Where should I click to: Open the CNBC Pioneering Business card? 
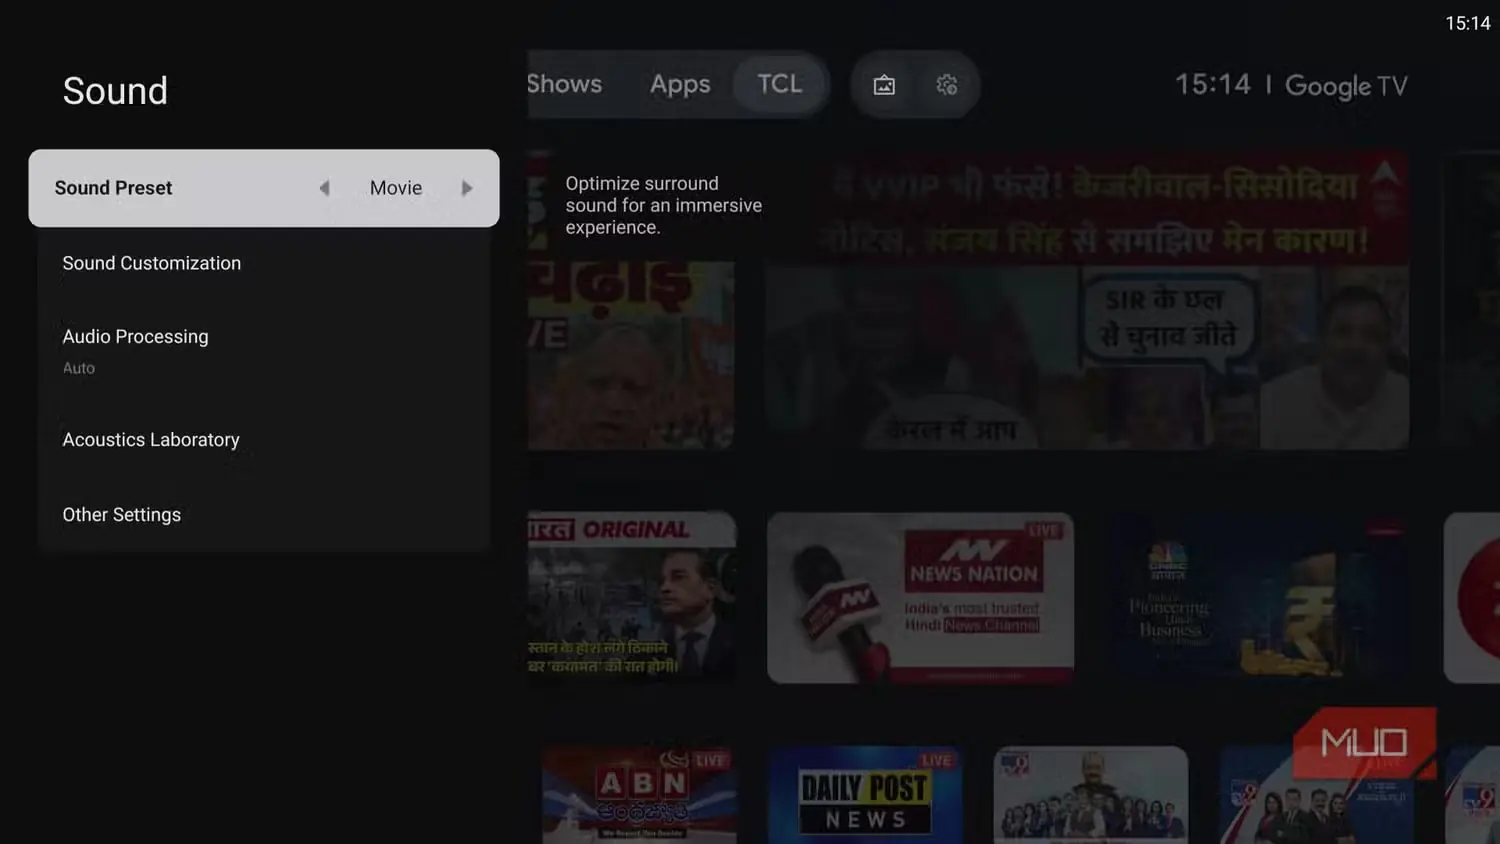[x=1257, y=598]
